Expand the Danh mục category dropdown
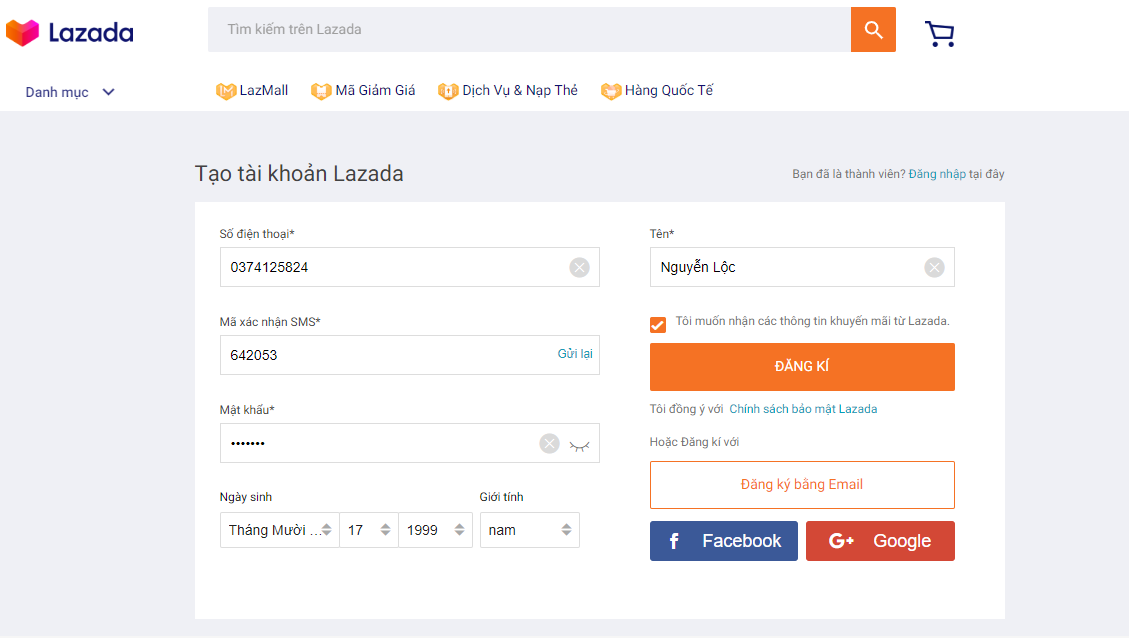The height and width of the screenshot is (638, 1131). click(x=70, y=92)
